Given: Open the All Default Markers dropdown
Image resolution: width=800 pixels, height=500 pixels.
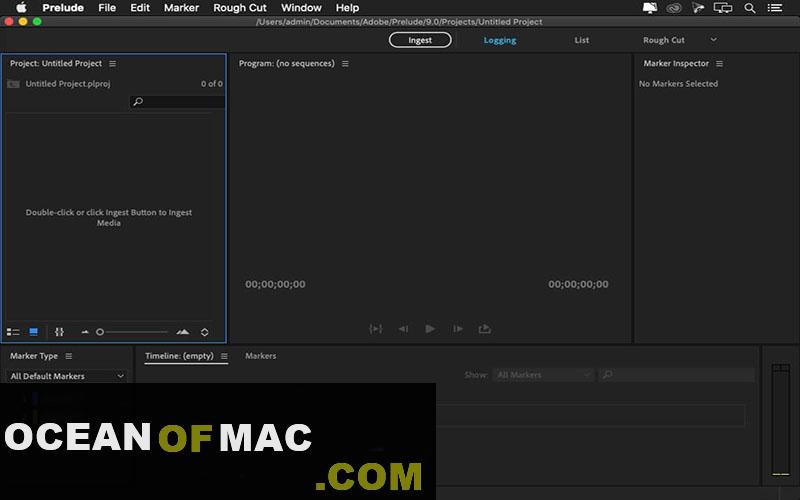Looking at the screenshot, I should (66, 376).
